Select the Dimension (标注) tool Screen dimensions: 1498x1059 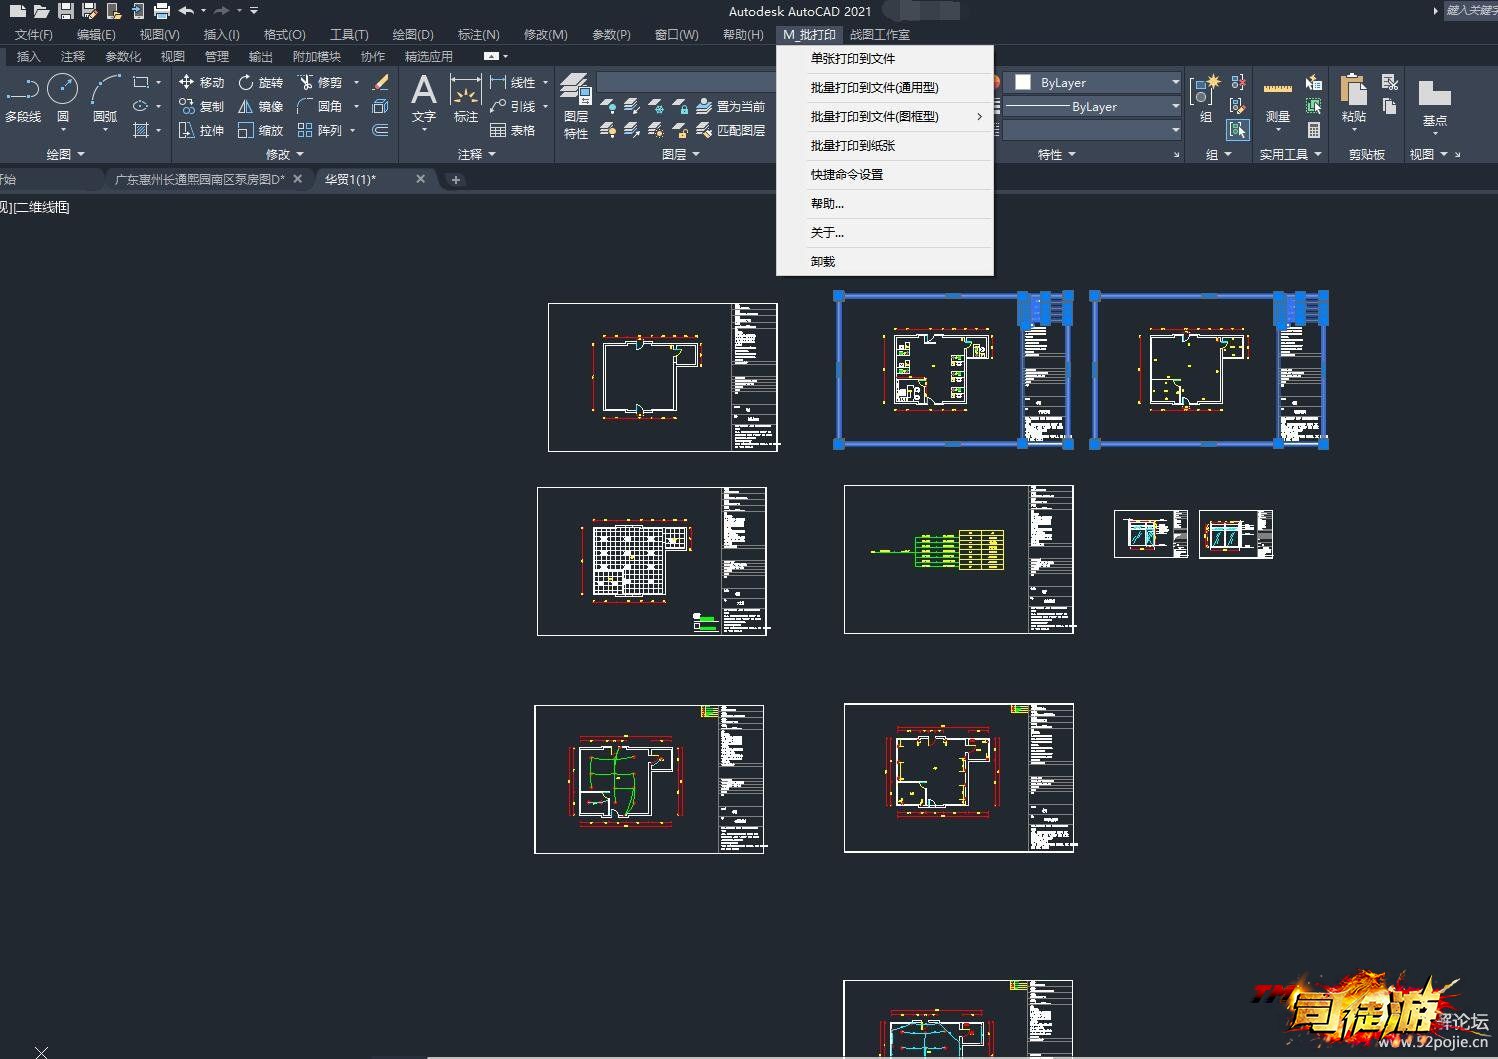[465, 99]
